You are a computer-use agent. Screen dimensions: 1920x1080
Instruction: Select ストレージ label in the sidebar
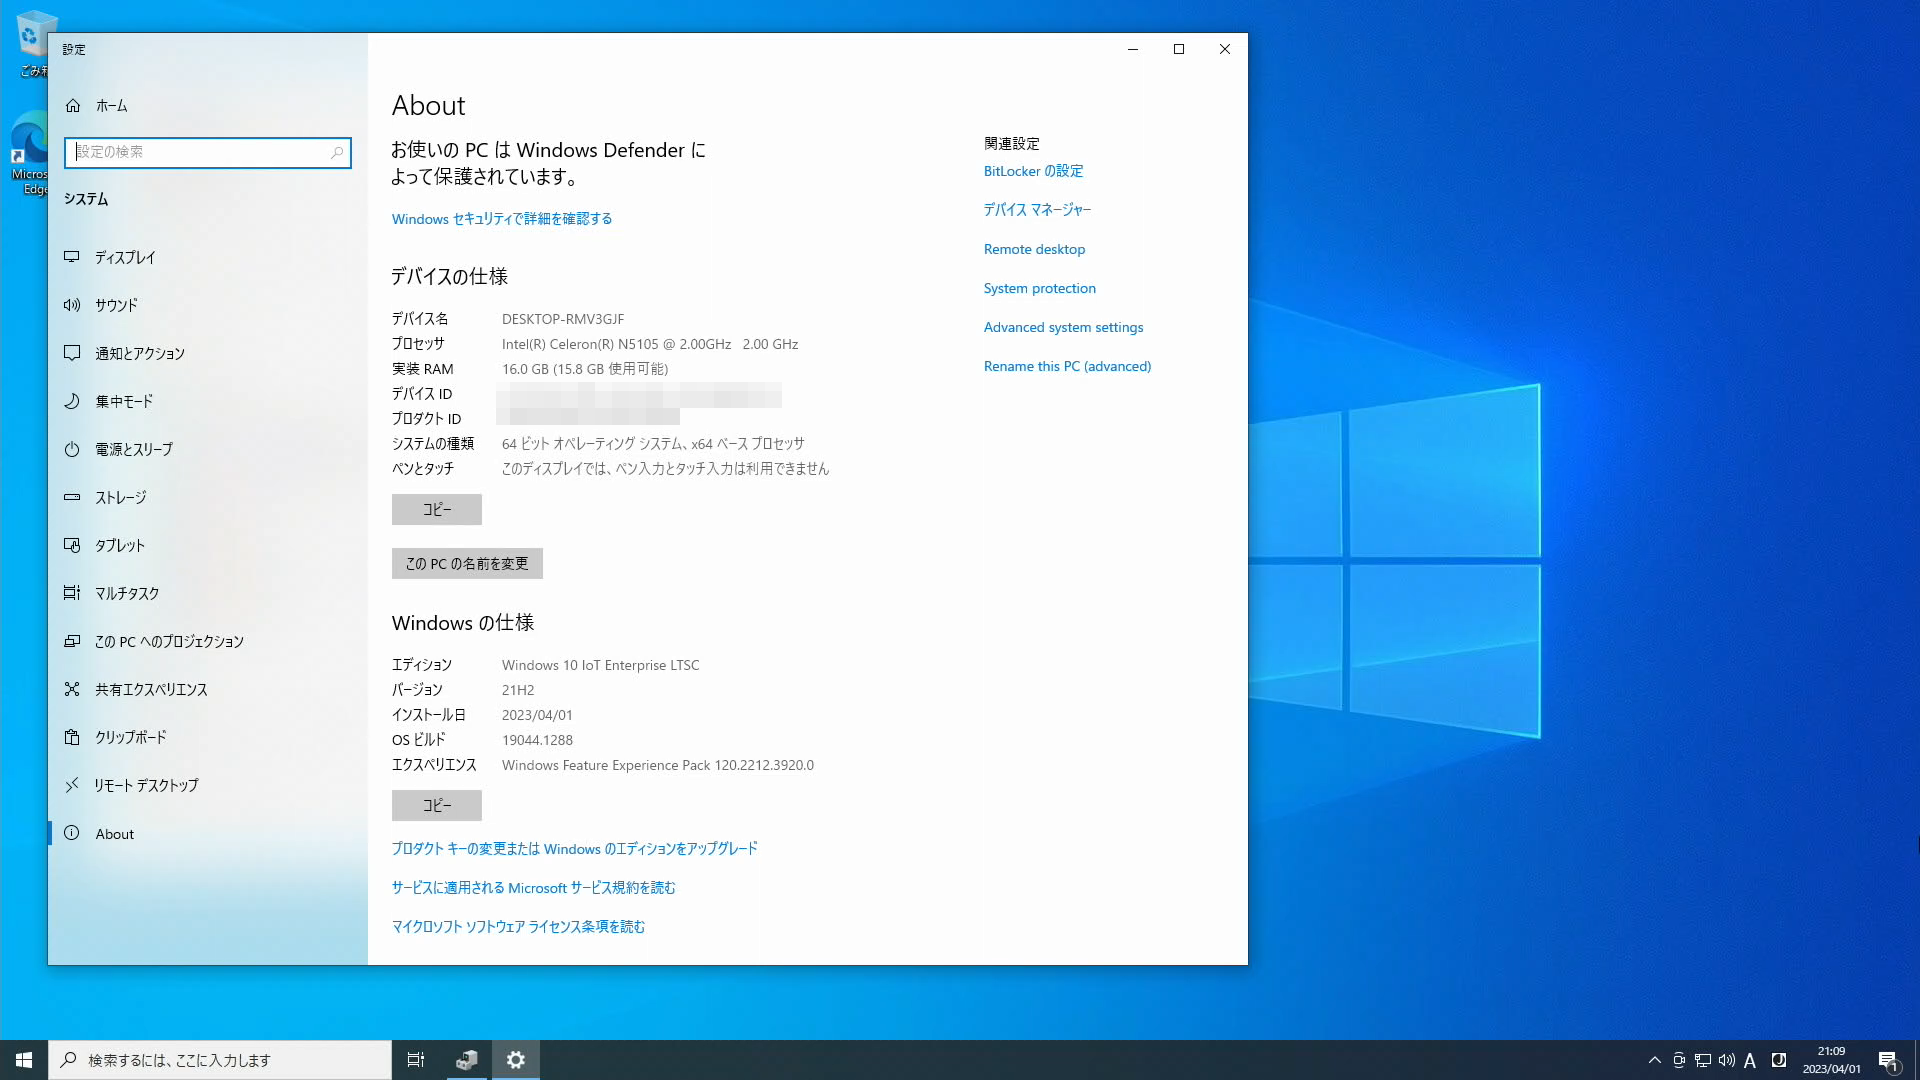point(120,498)
